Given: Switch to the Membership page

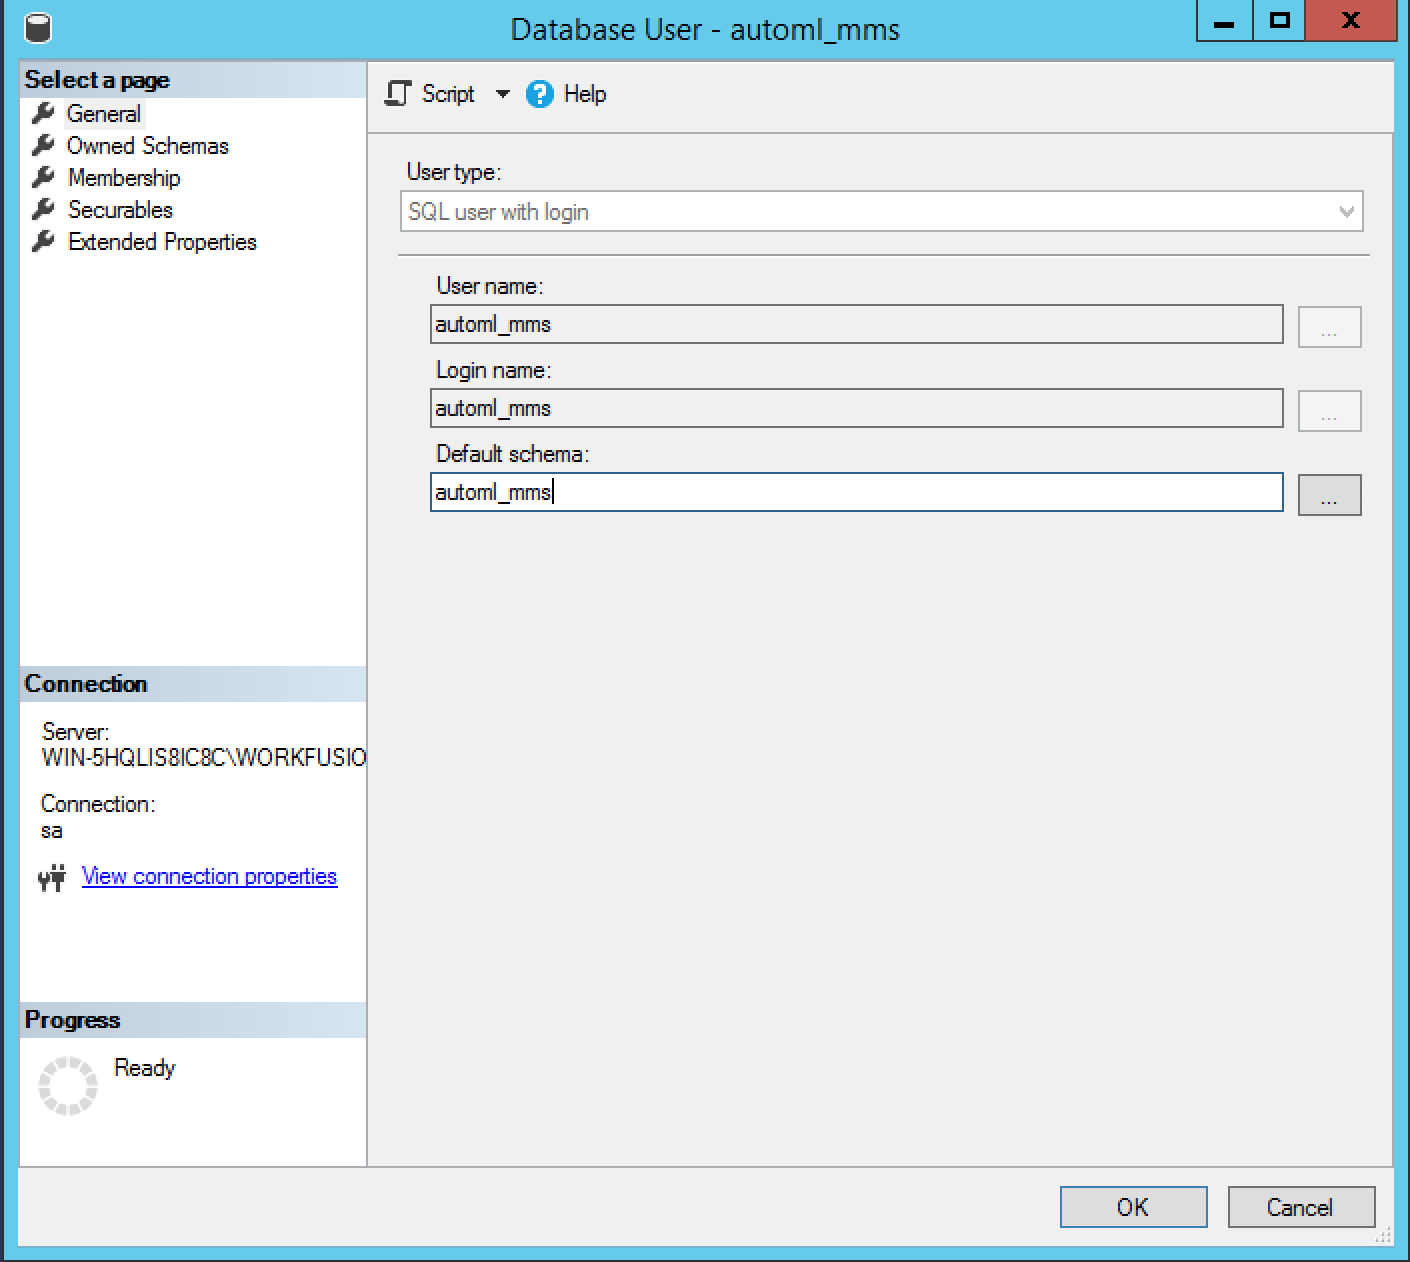Looking at the screenshot, I should coord(124,178).
